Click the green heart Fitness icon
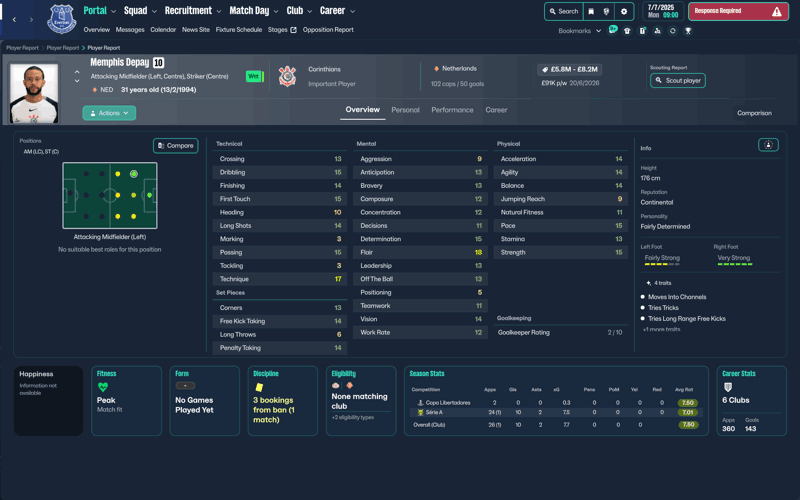Image resolution: width=800 pixels, height=500 pixels. click(x=103, y=387)
